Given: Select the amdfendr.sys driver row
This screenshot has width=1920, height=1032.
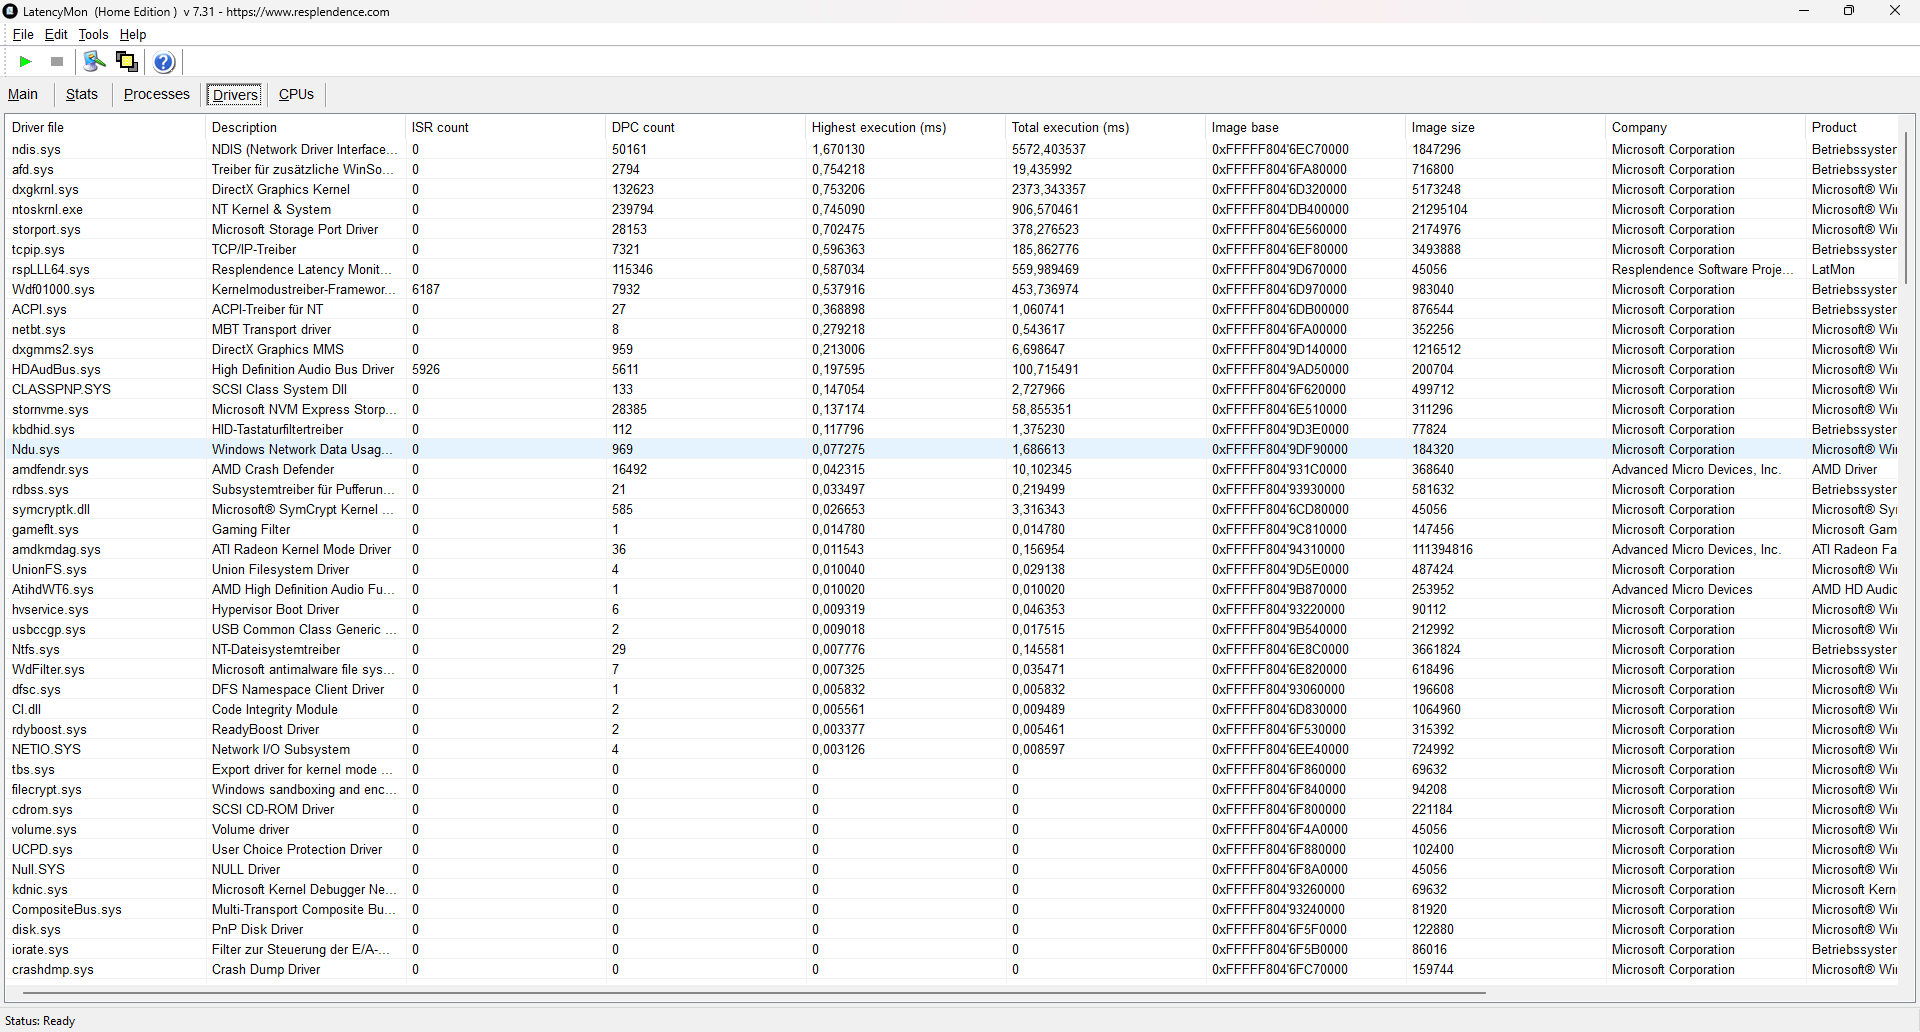Looking at the screenshot, I should tap(952, 469).
